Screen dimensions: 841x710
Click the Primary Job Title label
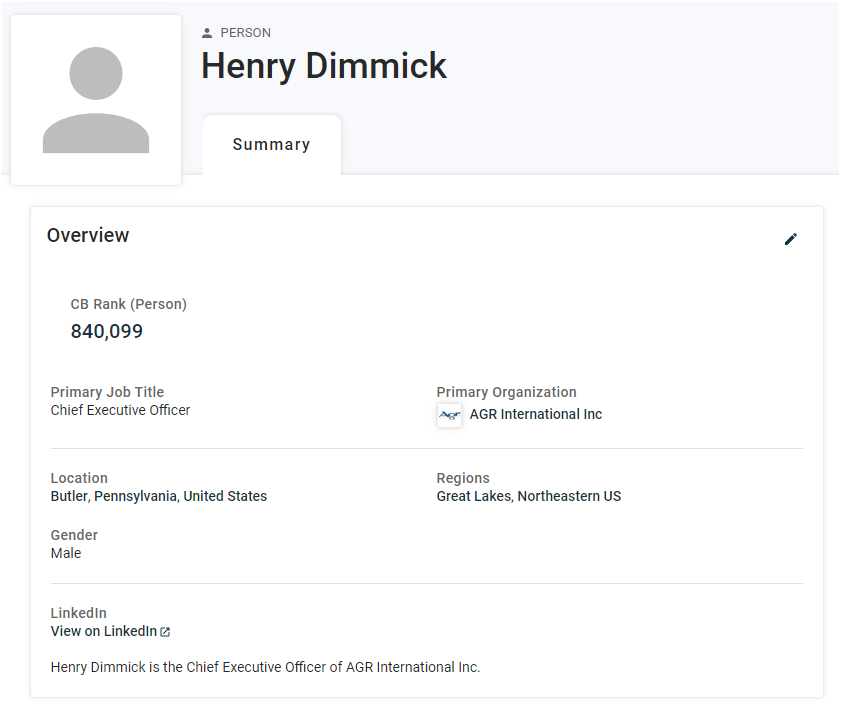pyautogui.click(x=107, y=392)
